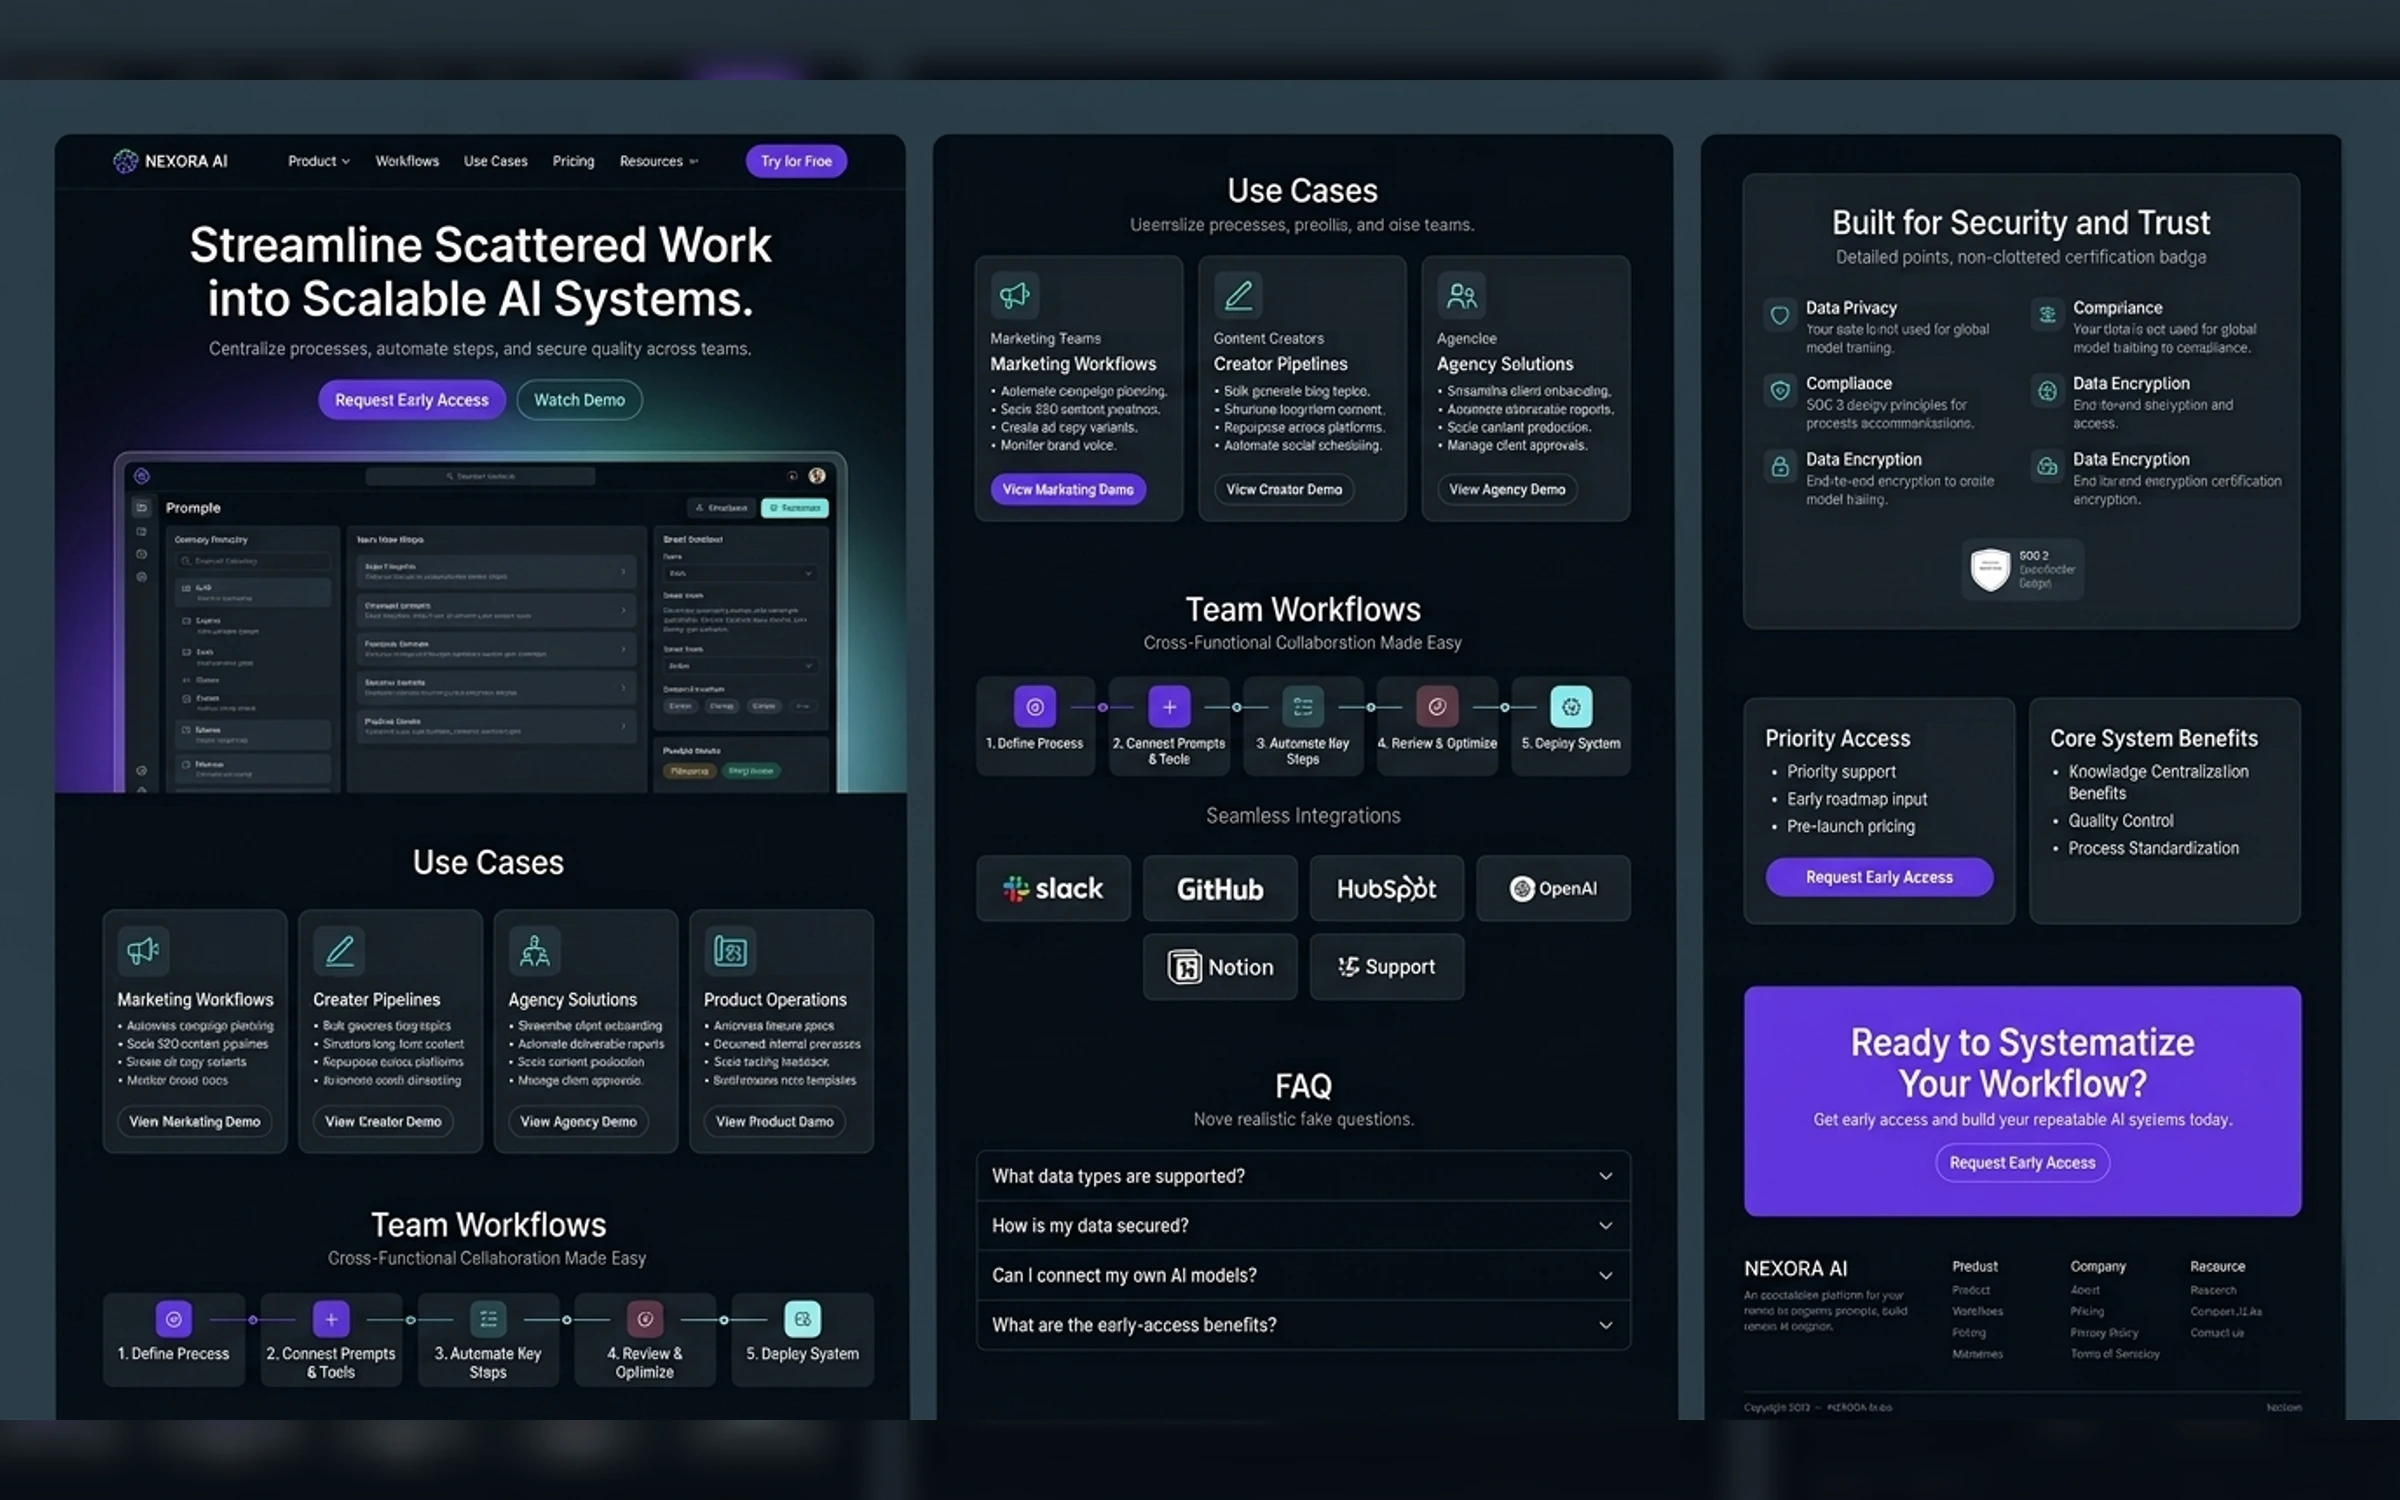Expand the Resources menu in the navbar
The width and height of the screenshot is (2400, 1500).
point(658,161)
